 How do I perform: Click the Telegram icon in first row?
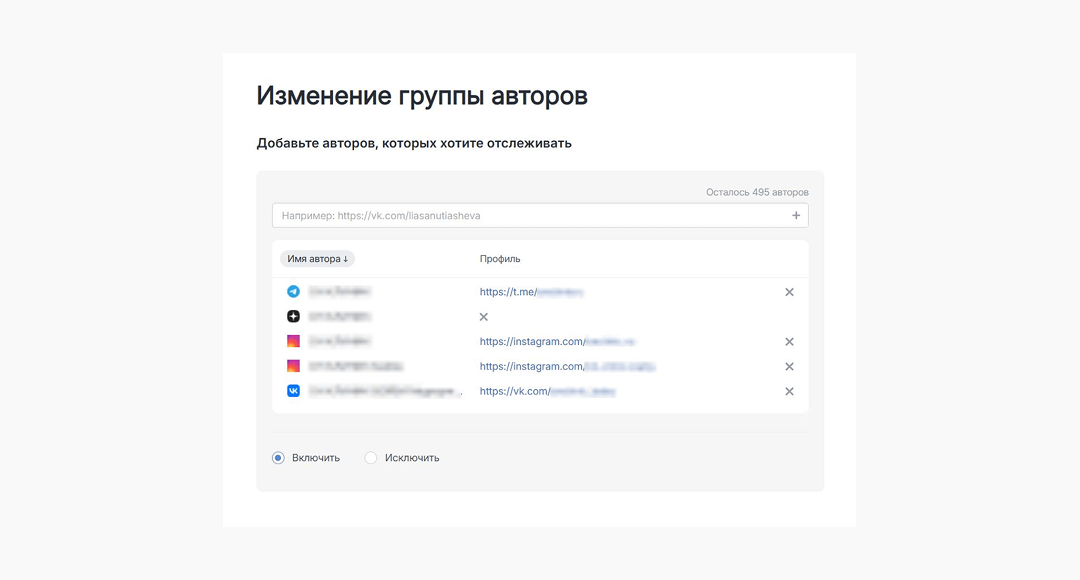pos(293,292)
